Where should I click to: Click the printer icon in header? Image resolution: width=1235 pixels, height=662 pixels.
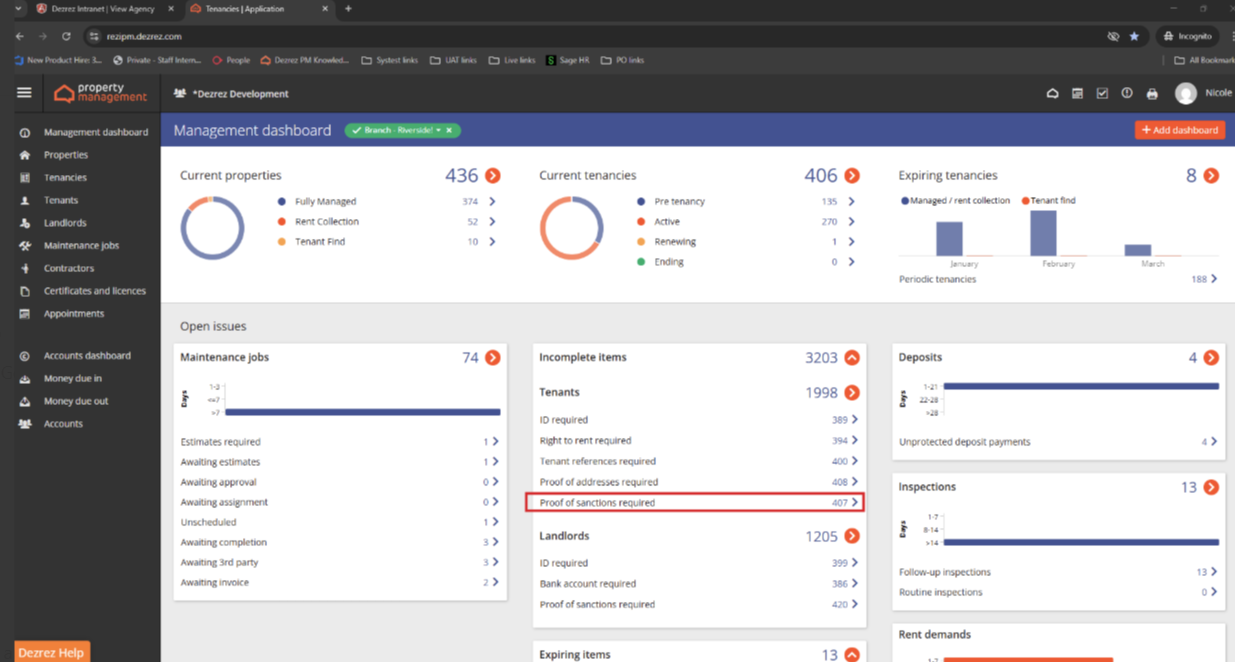(x=1152, y=94)
